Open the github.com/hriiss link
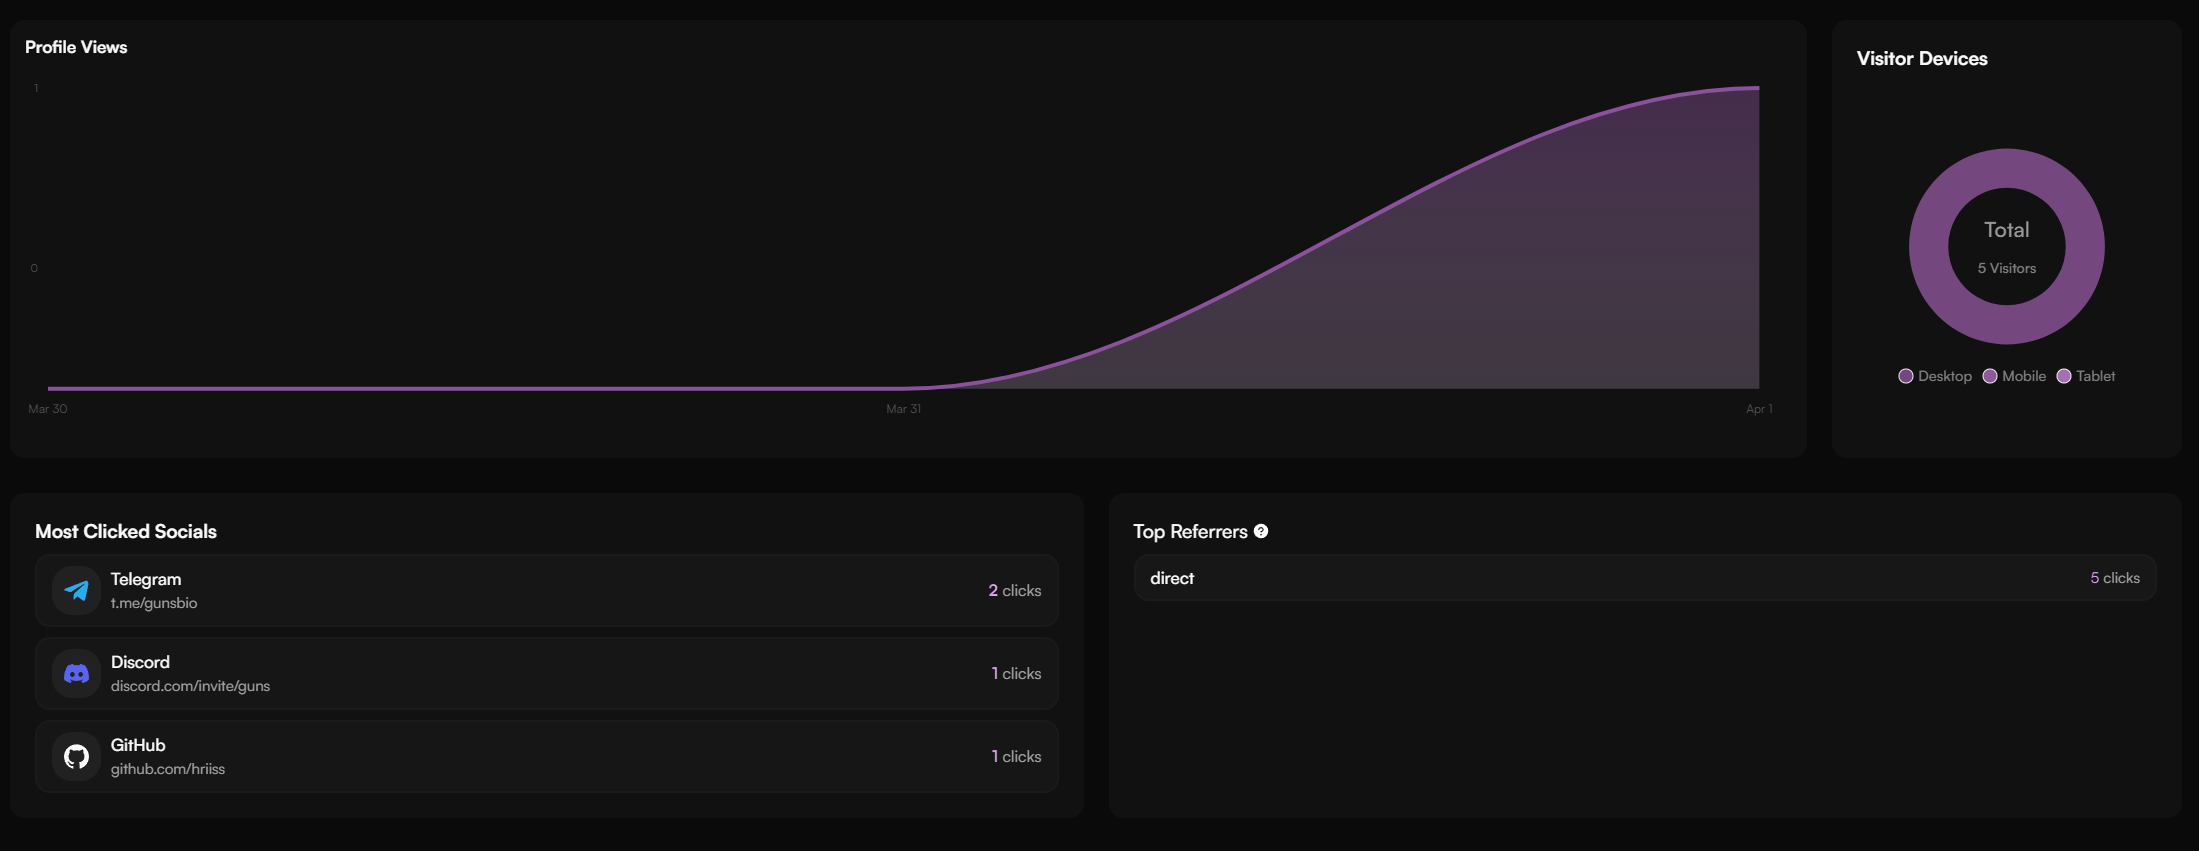2199x851 pixels. coord(168,769)
